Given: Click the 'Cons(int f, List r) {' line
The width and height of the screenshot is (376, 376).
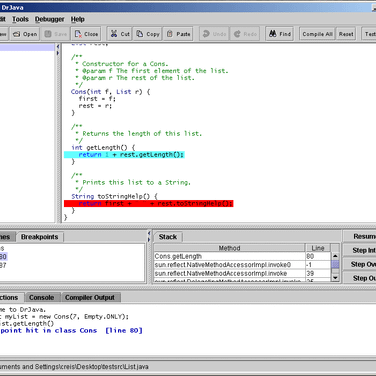Looking at the screenshot, I should pyautogui.click(x=110, y=92).
